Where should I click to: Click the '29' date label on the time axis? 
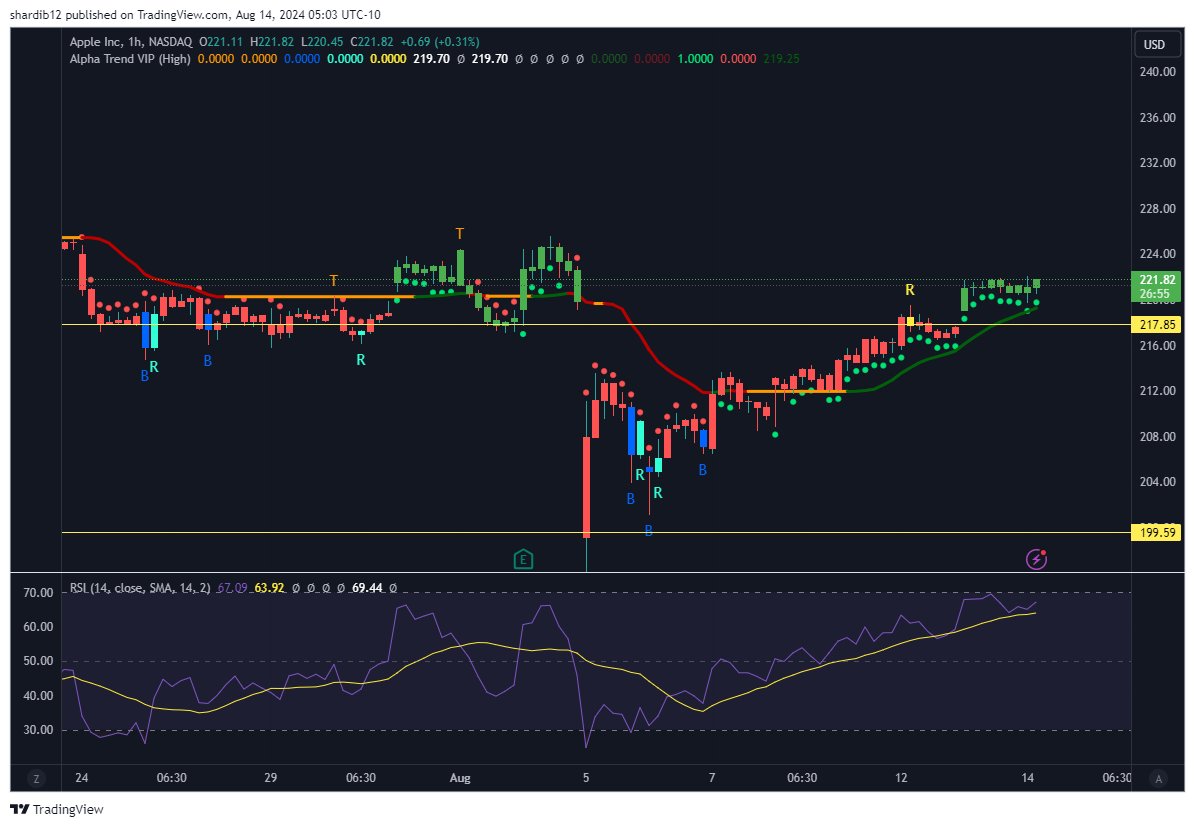point(271,778)
